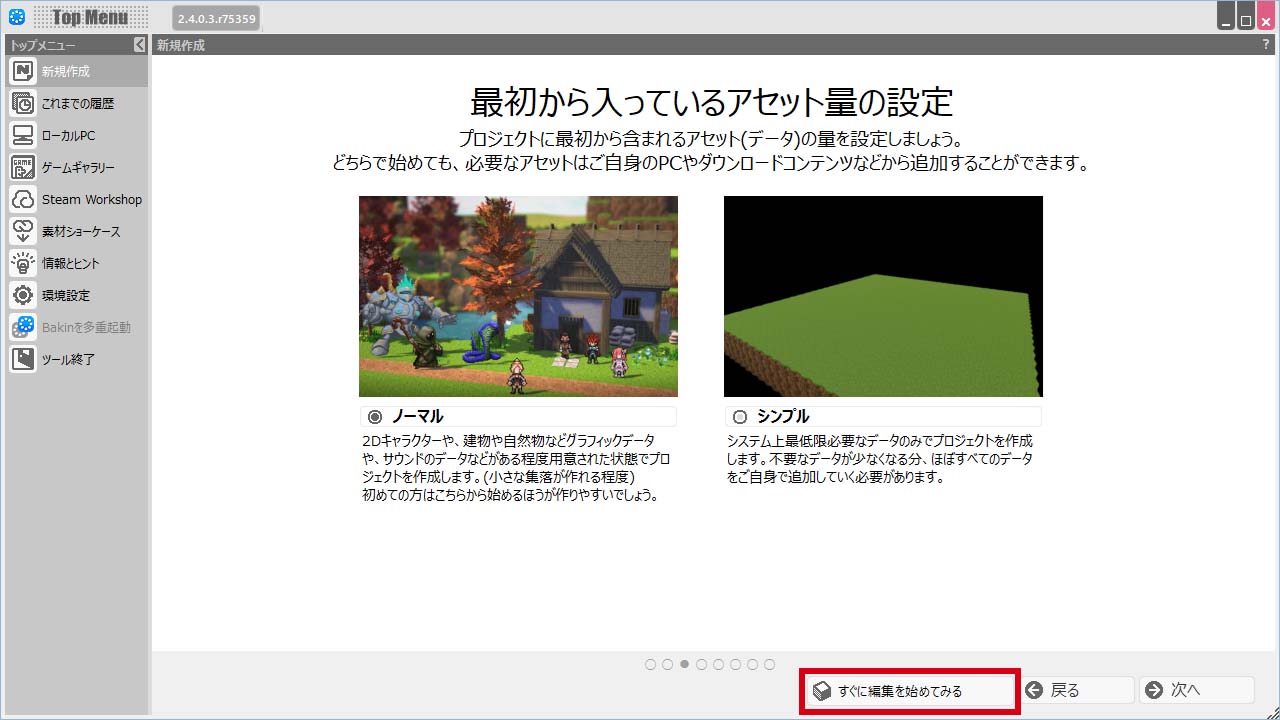Open the 新規作成 menu entry

coord(77,71)
